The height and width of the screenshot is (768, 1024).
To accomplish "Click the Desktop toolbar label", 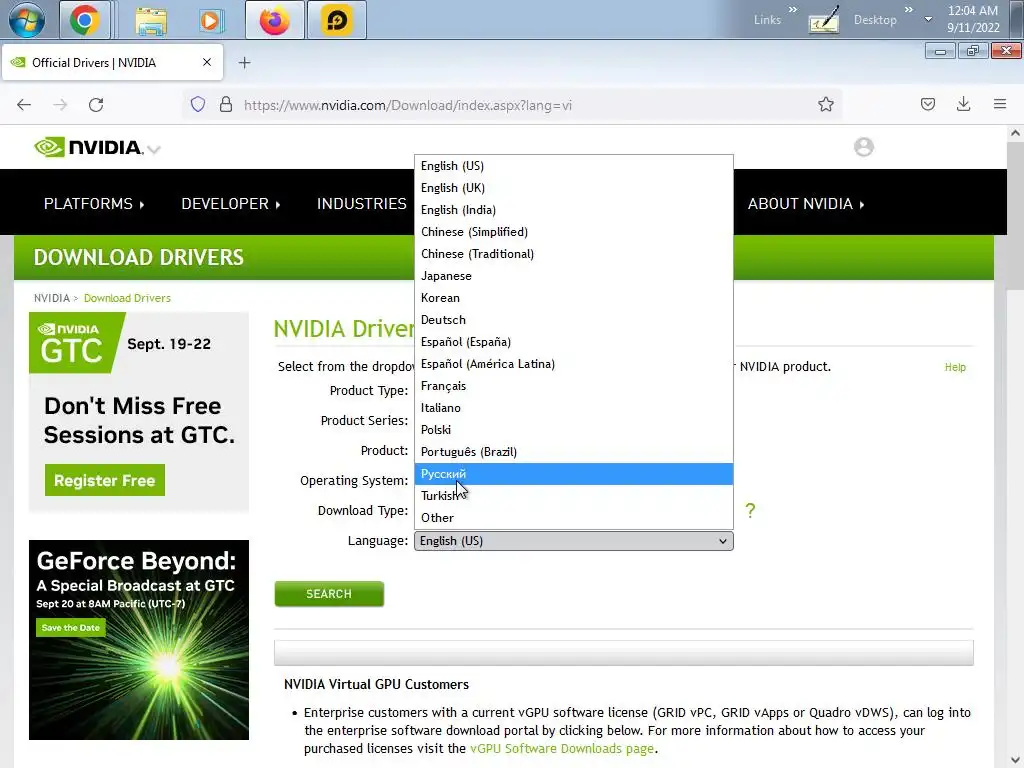I will (x=875, y=20).
